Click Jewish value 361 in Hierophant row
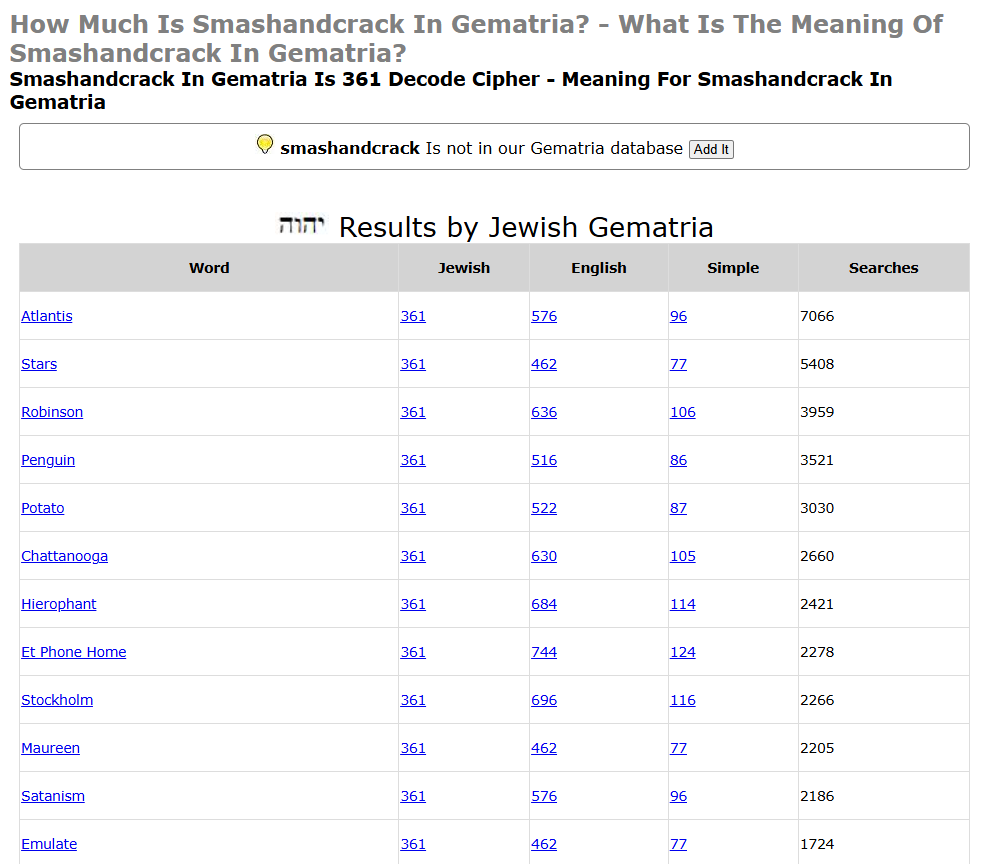This screenshot has height=864, width=995. (x=413, y=605)
